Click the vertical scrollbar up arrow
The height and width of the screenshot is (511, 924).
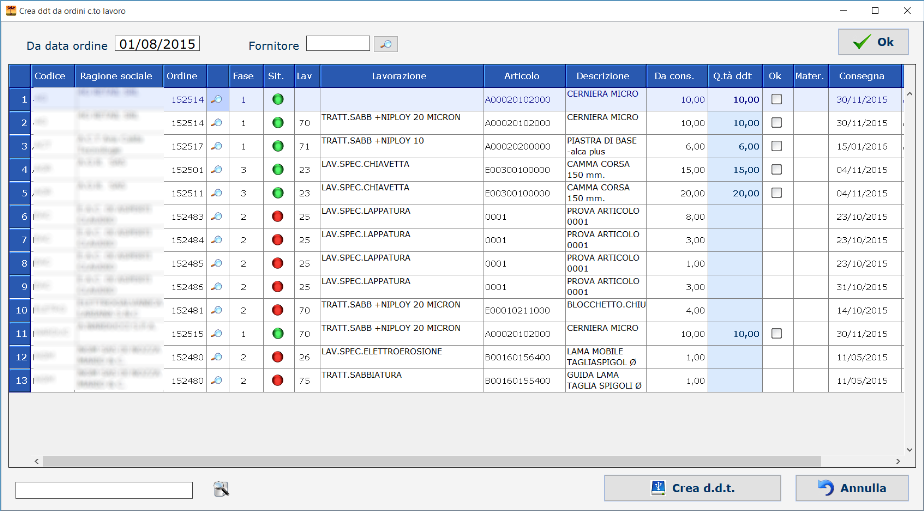[909, 94]
